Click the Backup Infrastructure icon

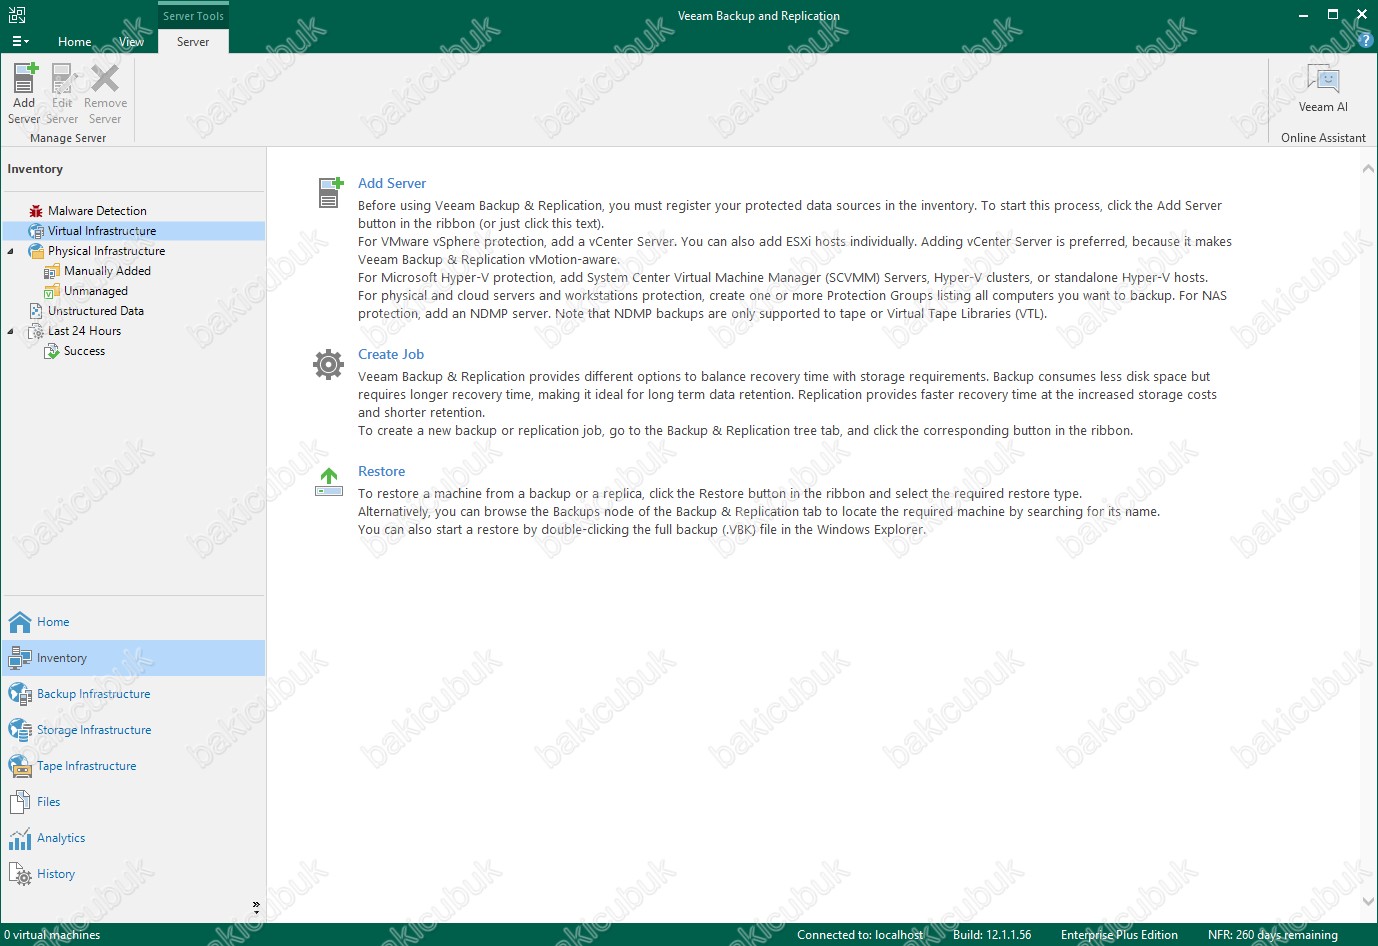point(20,694)
